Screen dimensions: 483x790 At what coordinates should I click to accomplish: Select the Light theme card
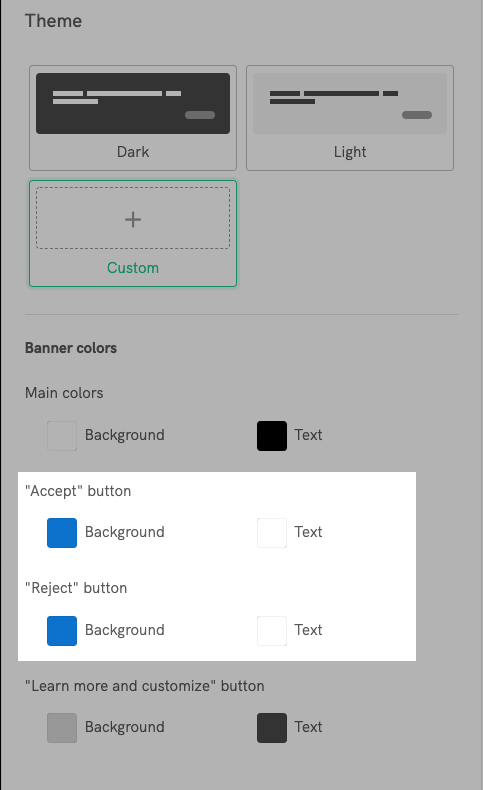tap(350, 118)
